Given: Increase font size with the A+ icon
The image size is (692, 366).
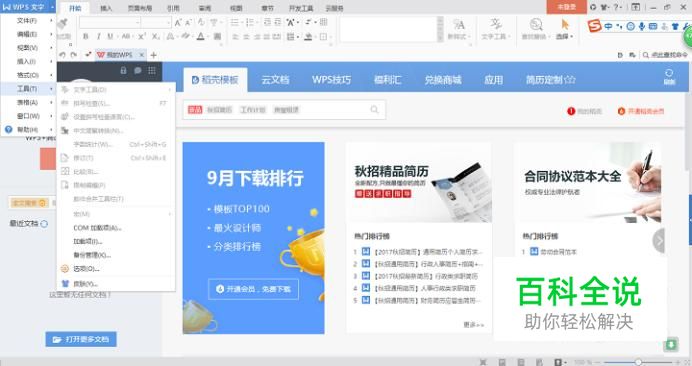Looking at the screenshot, I should (x=178, y=23).
